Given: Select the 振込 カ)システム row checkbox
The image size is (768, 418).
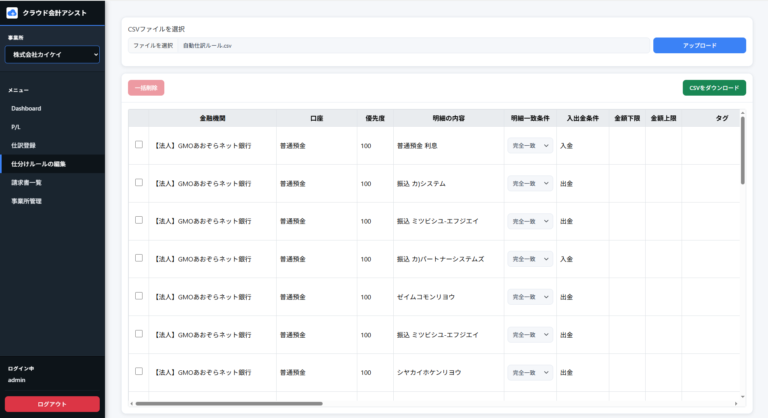Looking at the screenshot, I should [x=139, y=183].
